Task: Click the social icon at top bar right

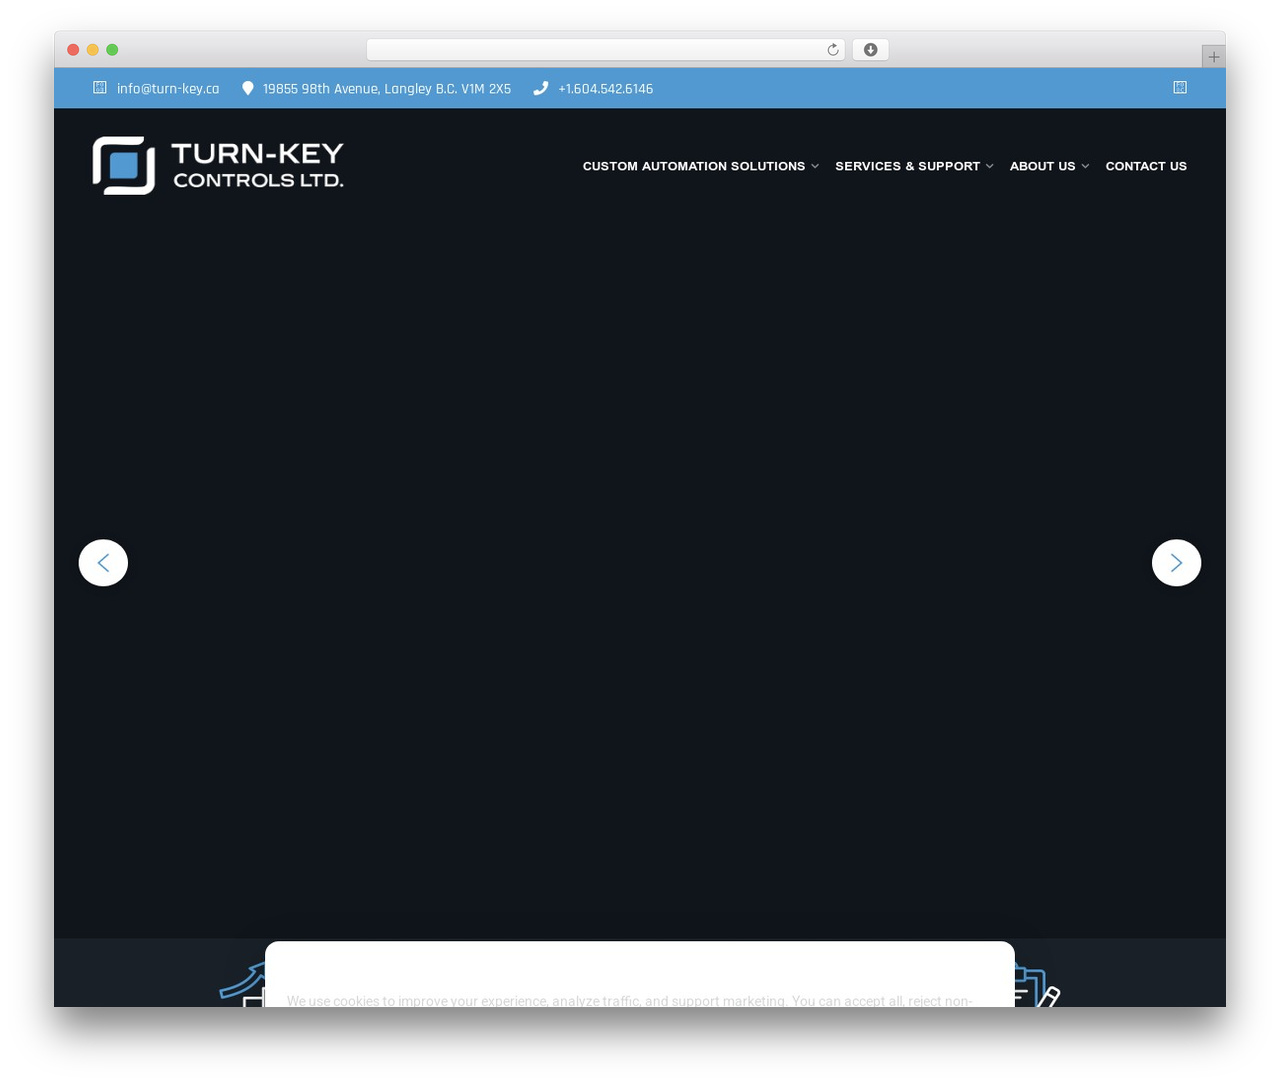Action: (x=1180, y=88)
